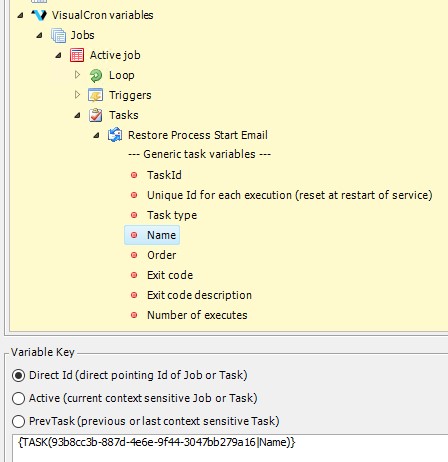The image size is (448, 462).
Task: Select PrevTask radio button
Action: [x=18, y=421]
